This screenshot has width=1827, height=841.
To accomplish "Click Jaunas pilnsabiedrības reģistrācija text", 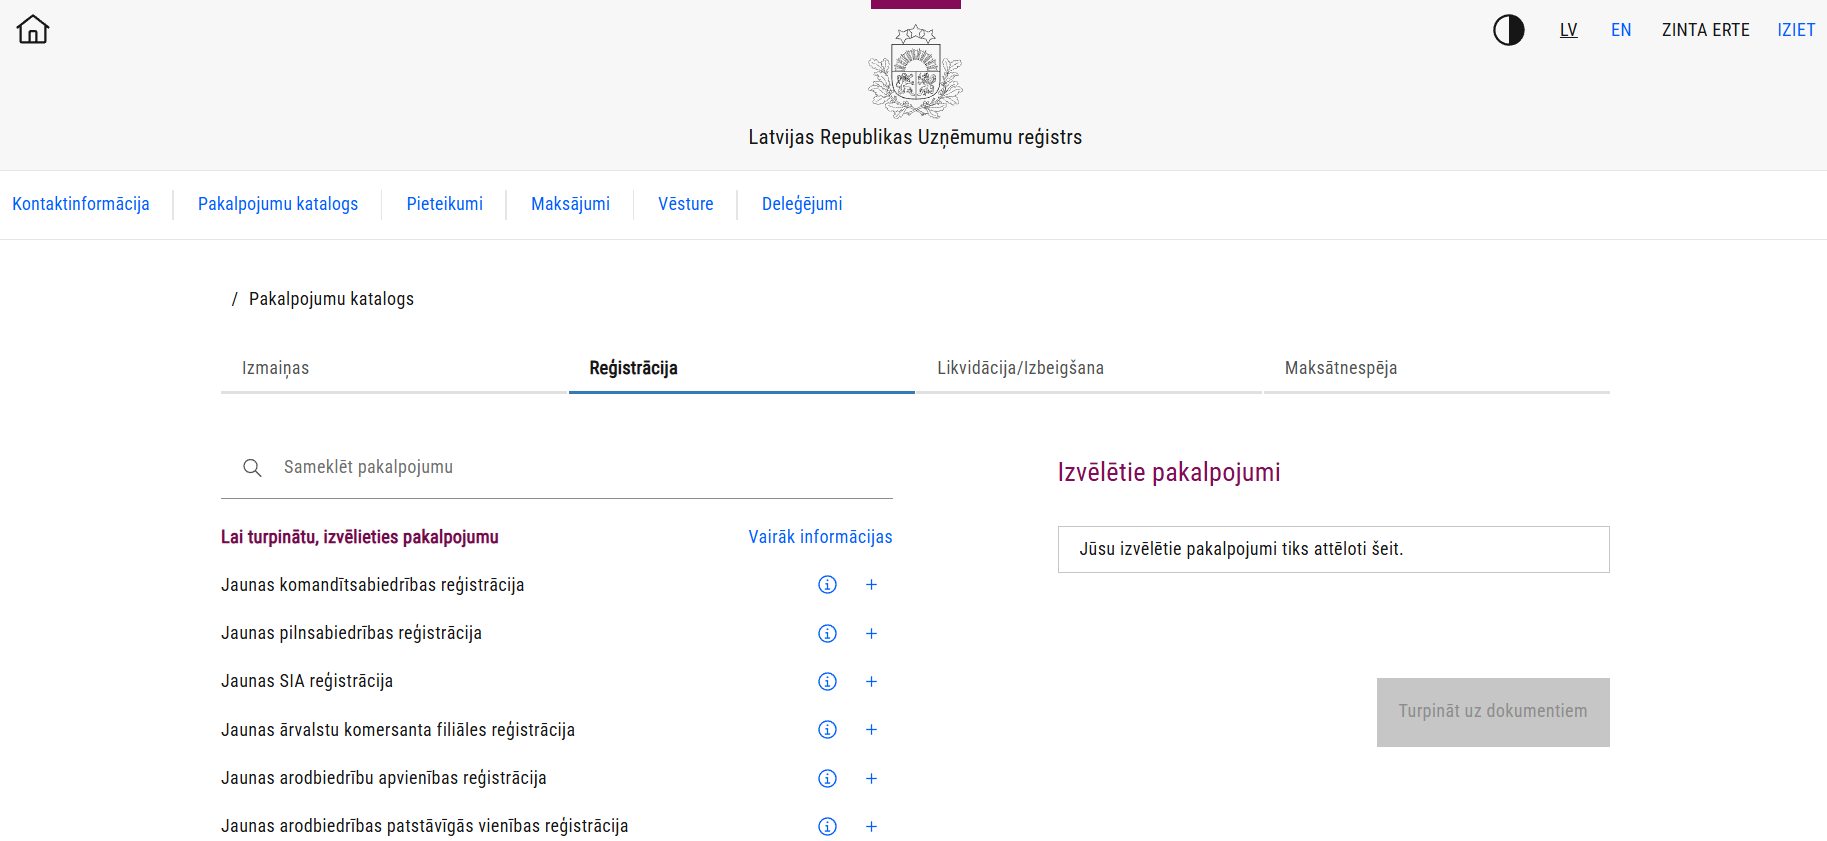I will click(x=351, y=633).
